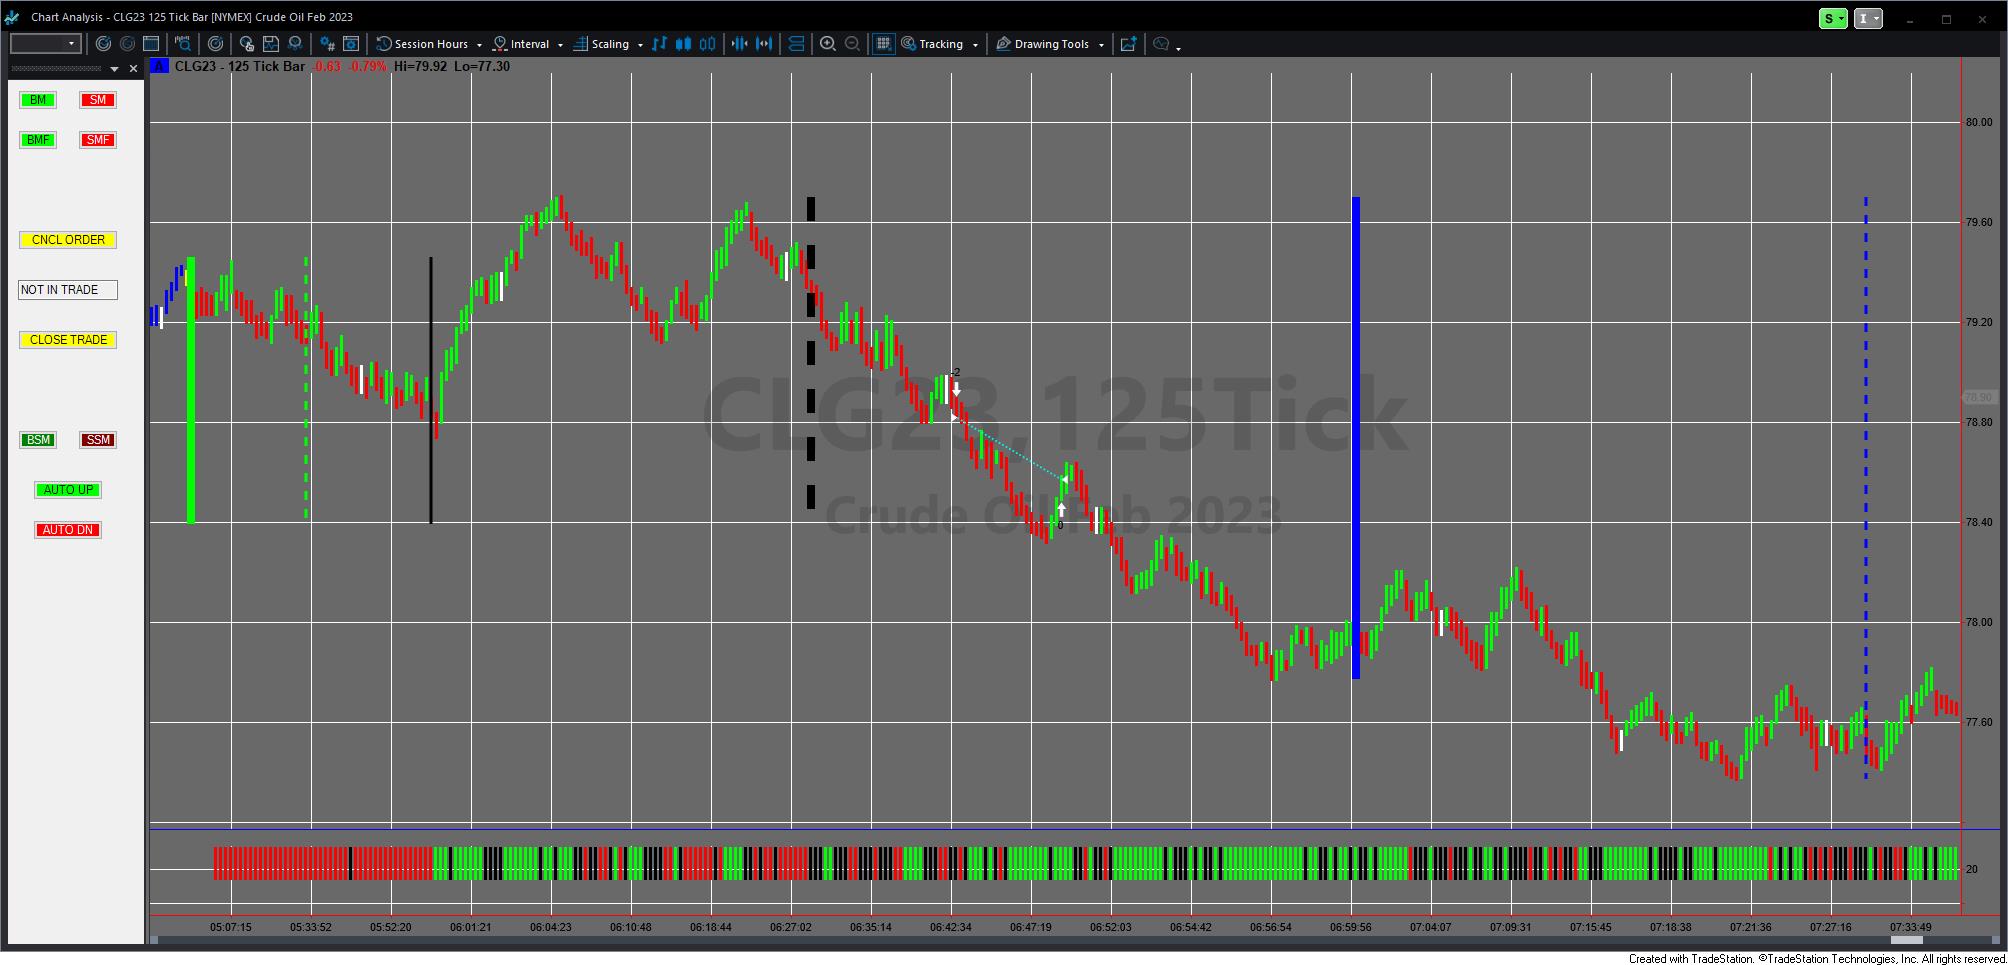
Task: Click the dark green BSM button
Action: tap(38, 440)
